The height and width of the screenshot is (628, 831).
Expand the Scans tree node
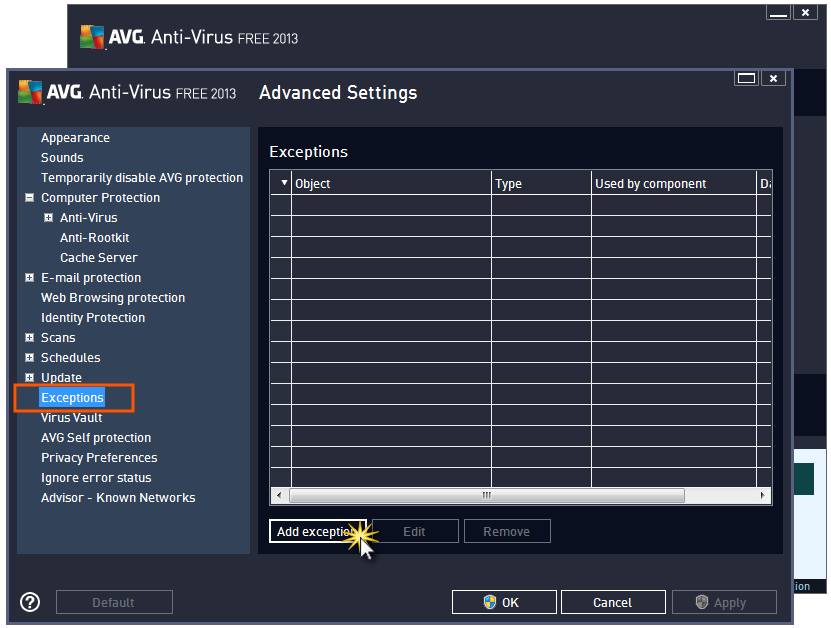[x=30, y=338]
